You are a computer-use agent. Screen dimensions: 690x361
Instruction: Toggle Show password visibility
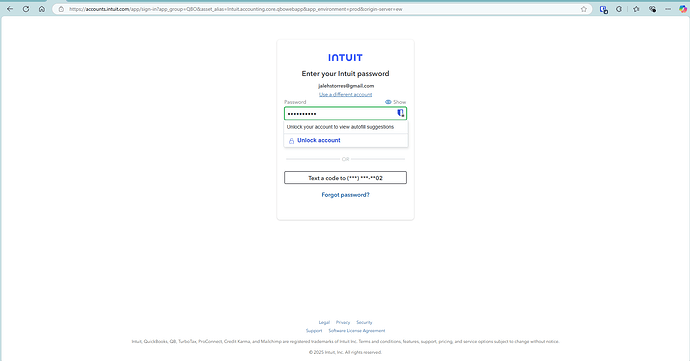[x=395, y=102]
